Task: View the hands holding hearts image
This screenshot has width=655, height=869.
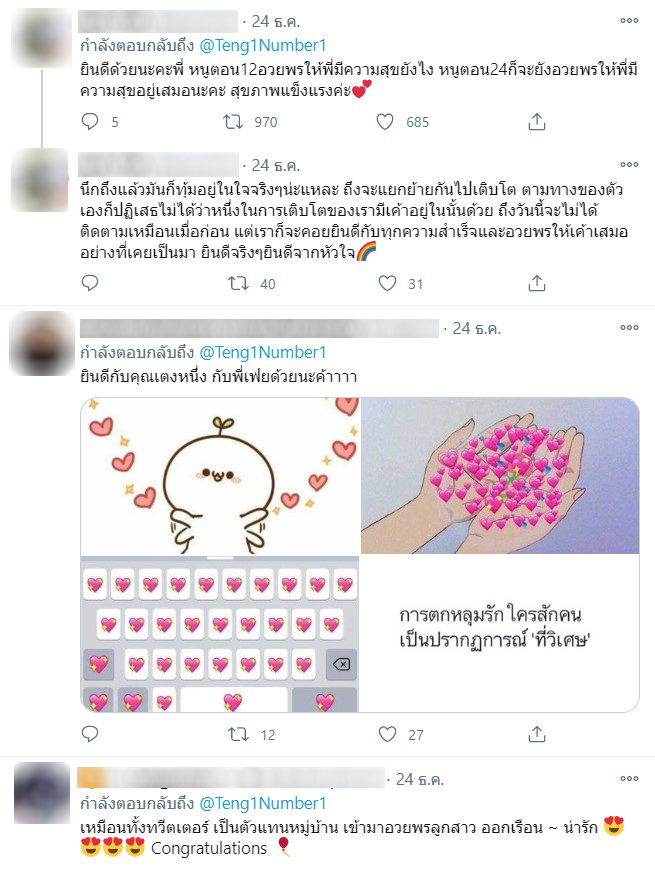Action: pyautogui.click(x=500, y=476)
